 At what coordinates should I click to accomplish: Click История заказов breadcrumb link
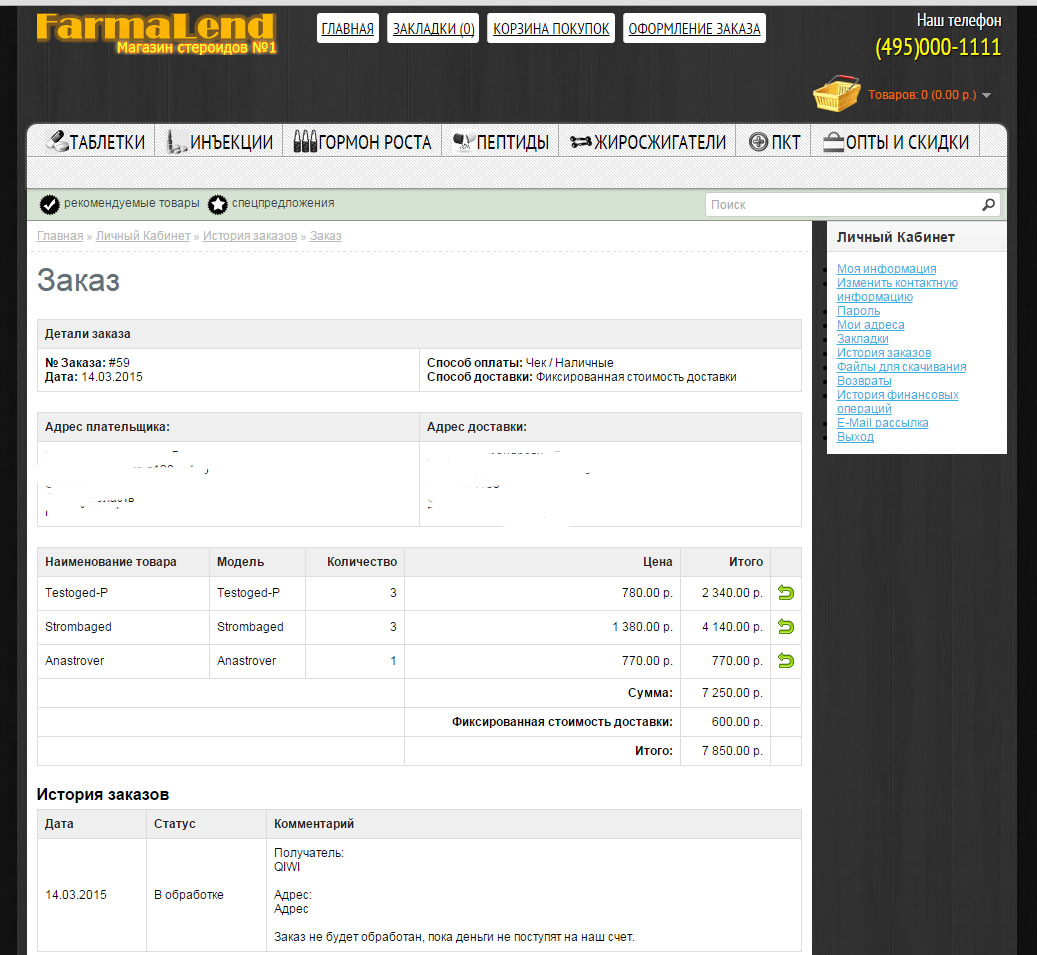250,236
